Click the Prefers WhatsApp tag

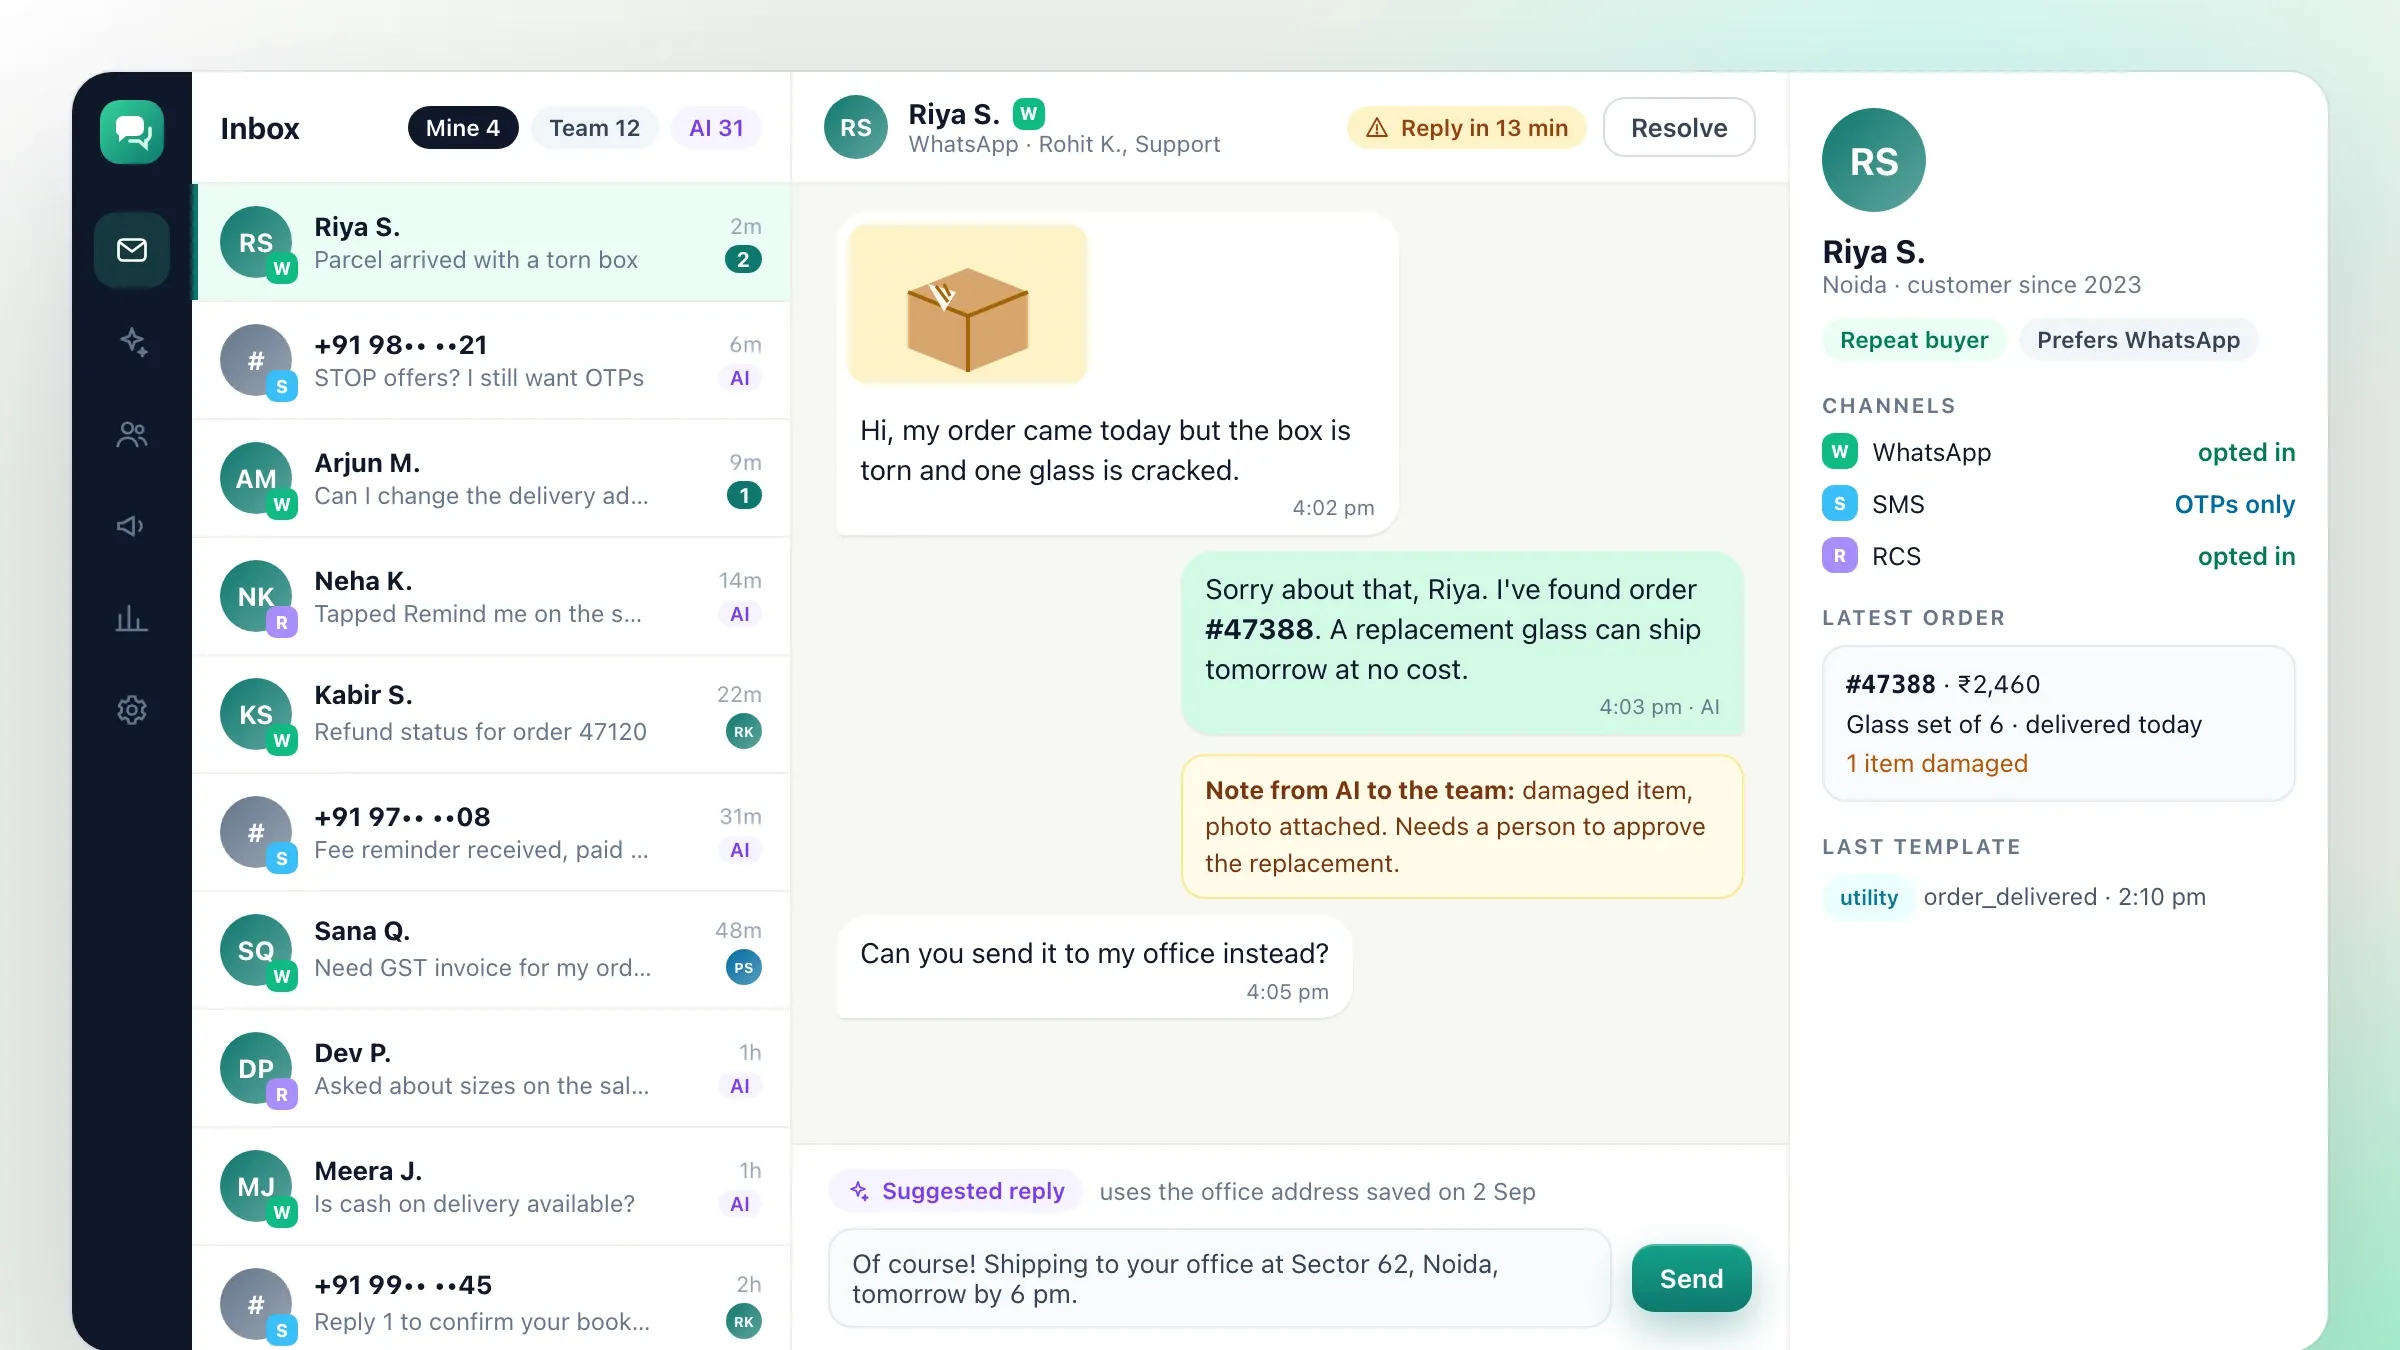point(2138,340)
